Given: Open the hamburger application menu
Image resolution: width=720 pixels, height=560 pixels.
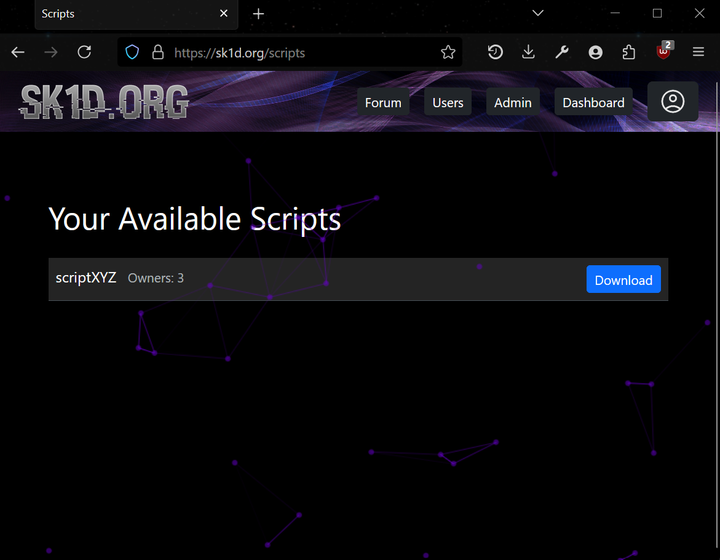Looking at the screenshot, I should pyautogui.click(x=699, y=52).
